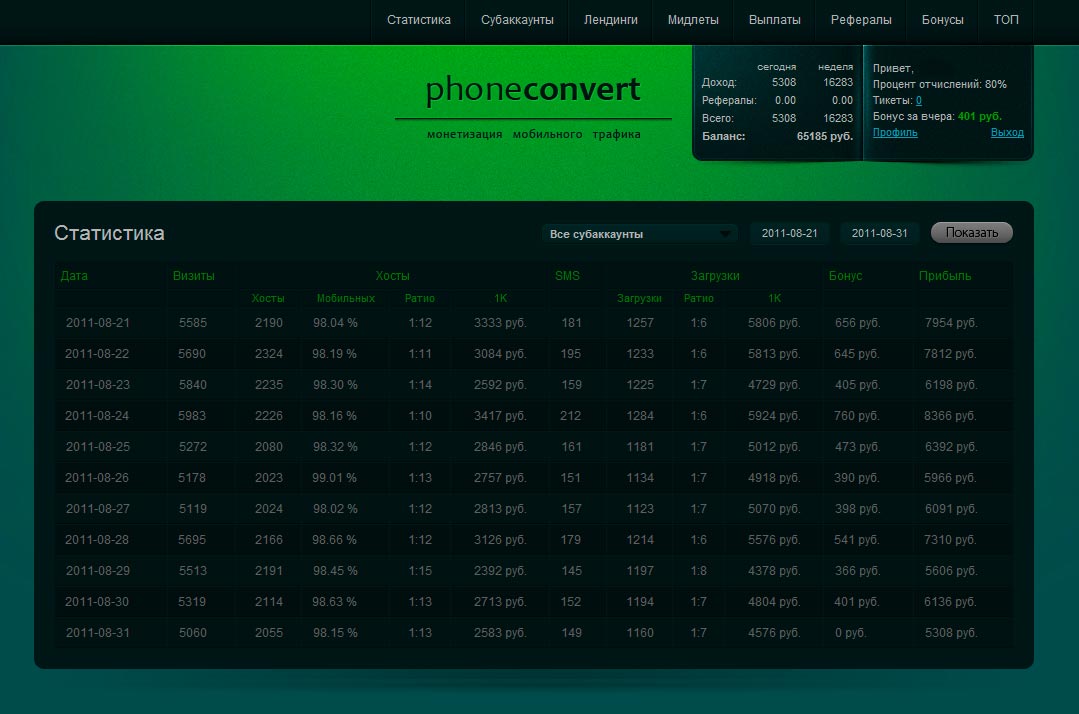Screen dimensions: 1079x714
Task: Click hosts value 2324
Action: pos(268,354)
